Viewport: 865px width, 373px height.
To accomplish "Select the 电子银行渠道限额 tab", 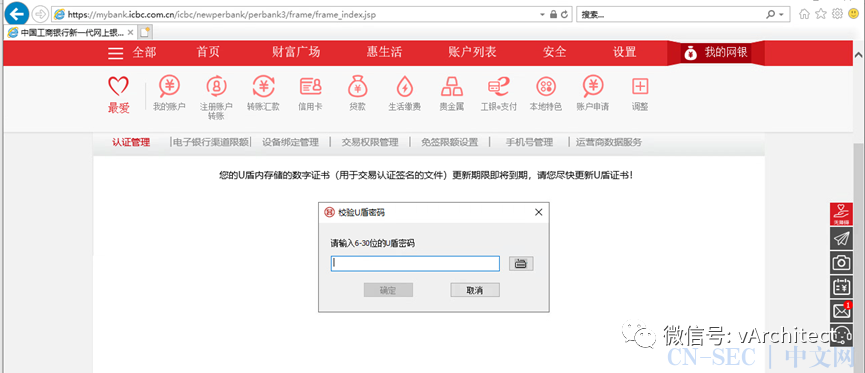I will click(211, 142).
